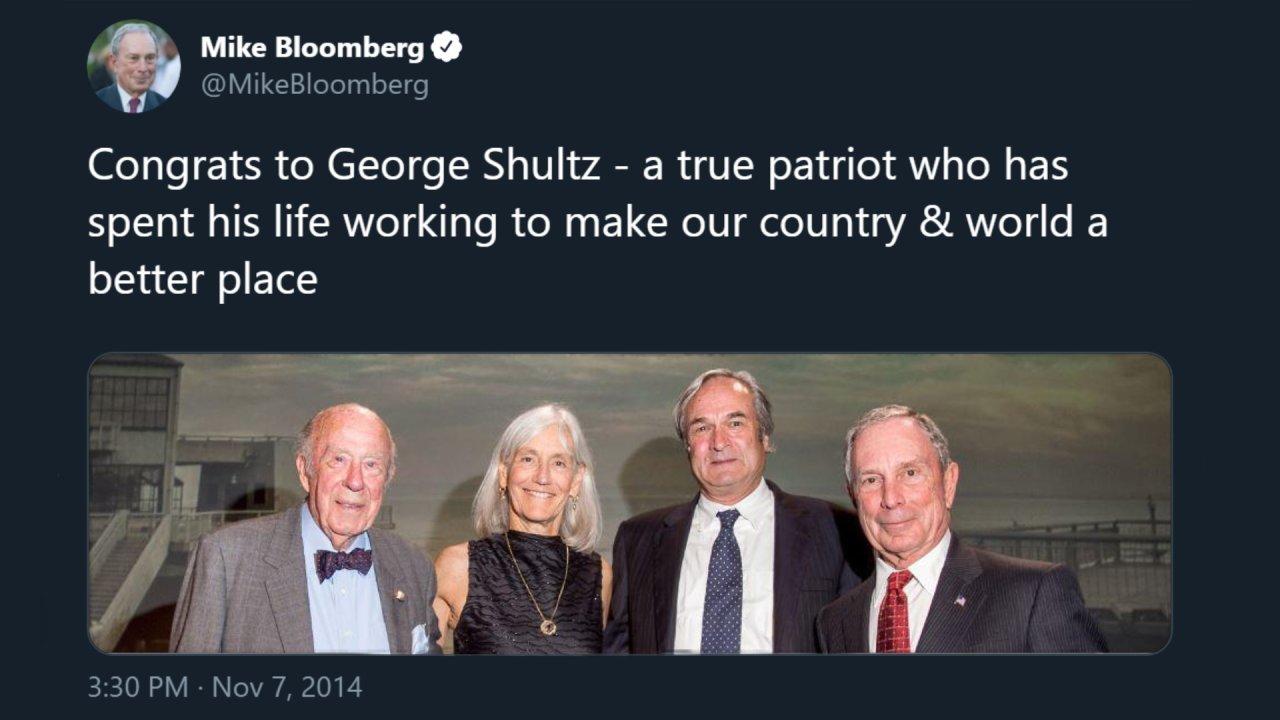This screenshot has width=1280, height=720.
Task: Click the words 'better place' in tweet
Action: click(x=202, y=280)
